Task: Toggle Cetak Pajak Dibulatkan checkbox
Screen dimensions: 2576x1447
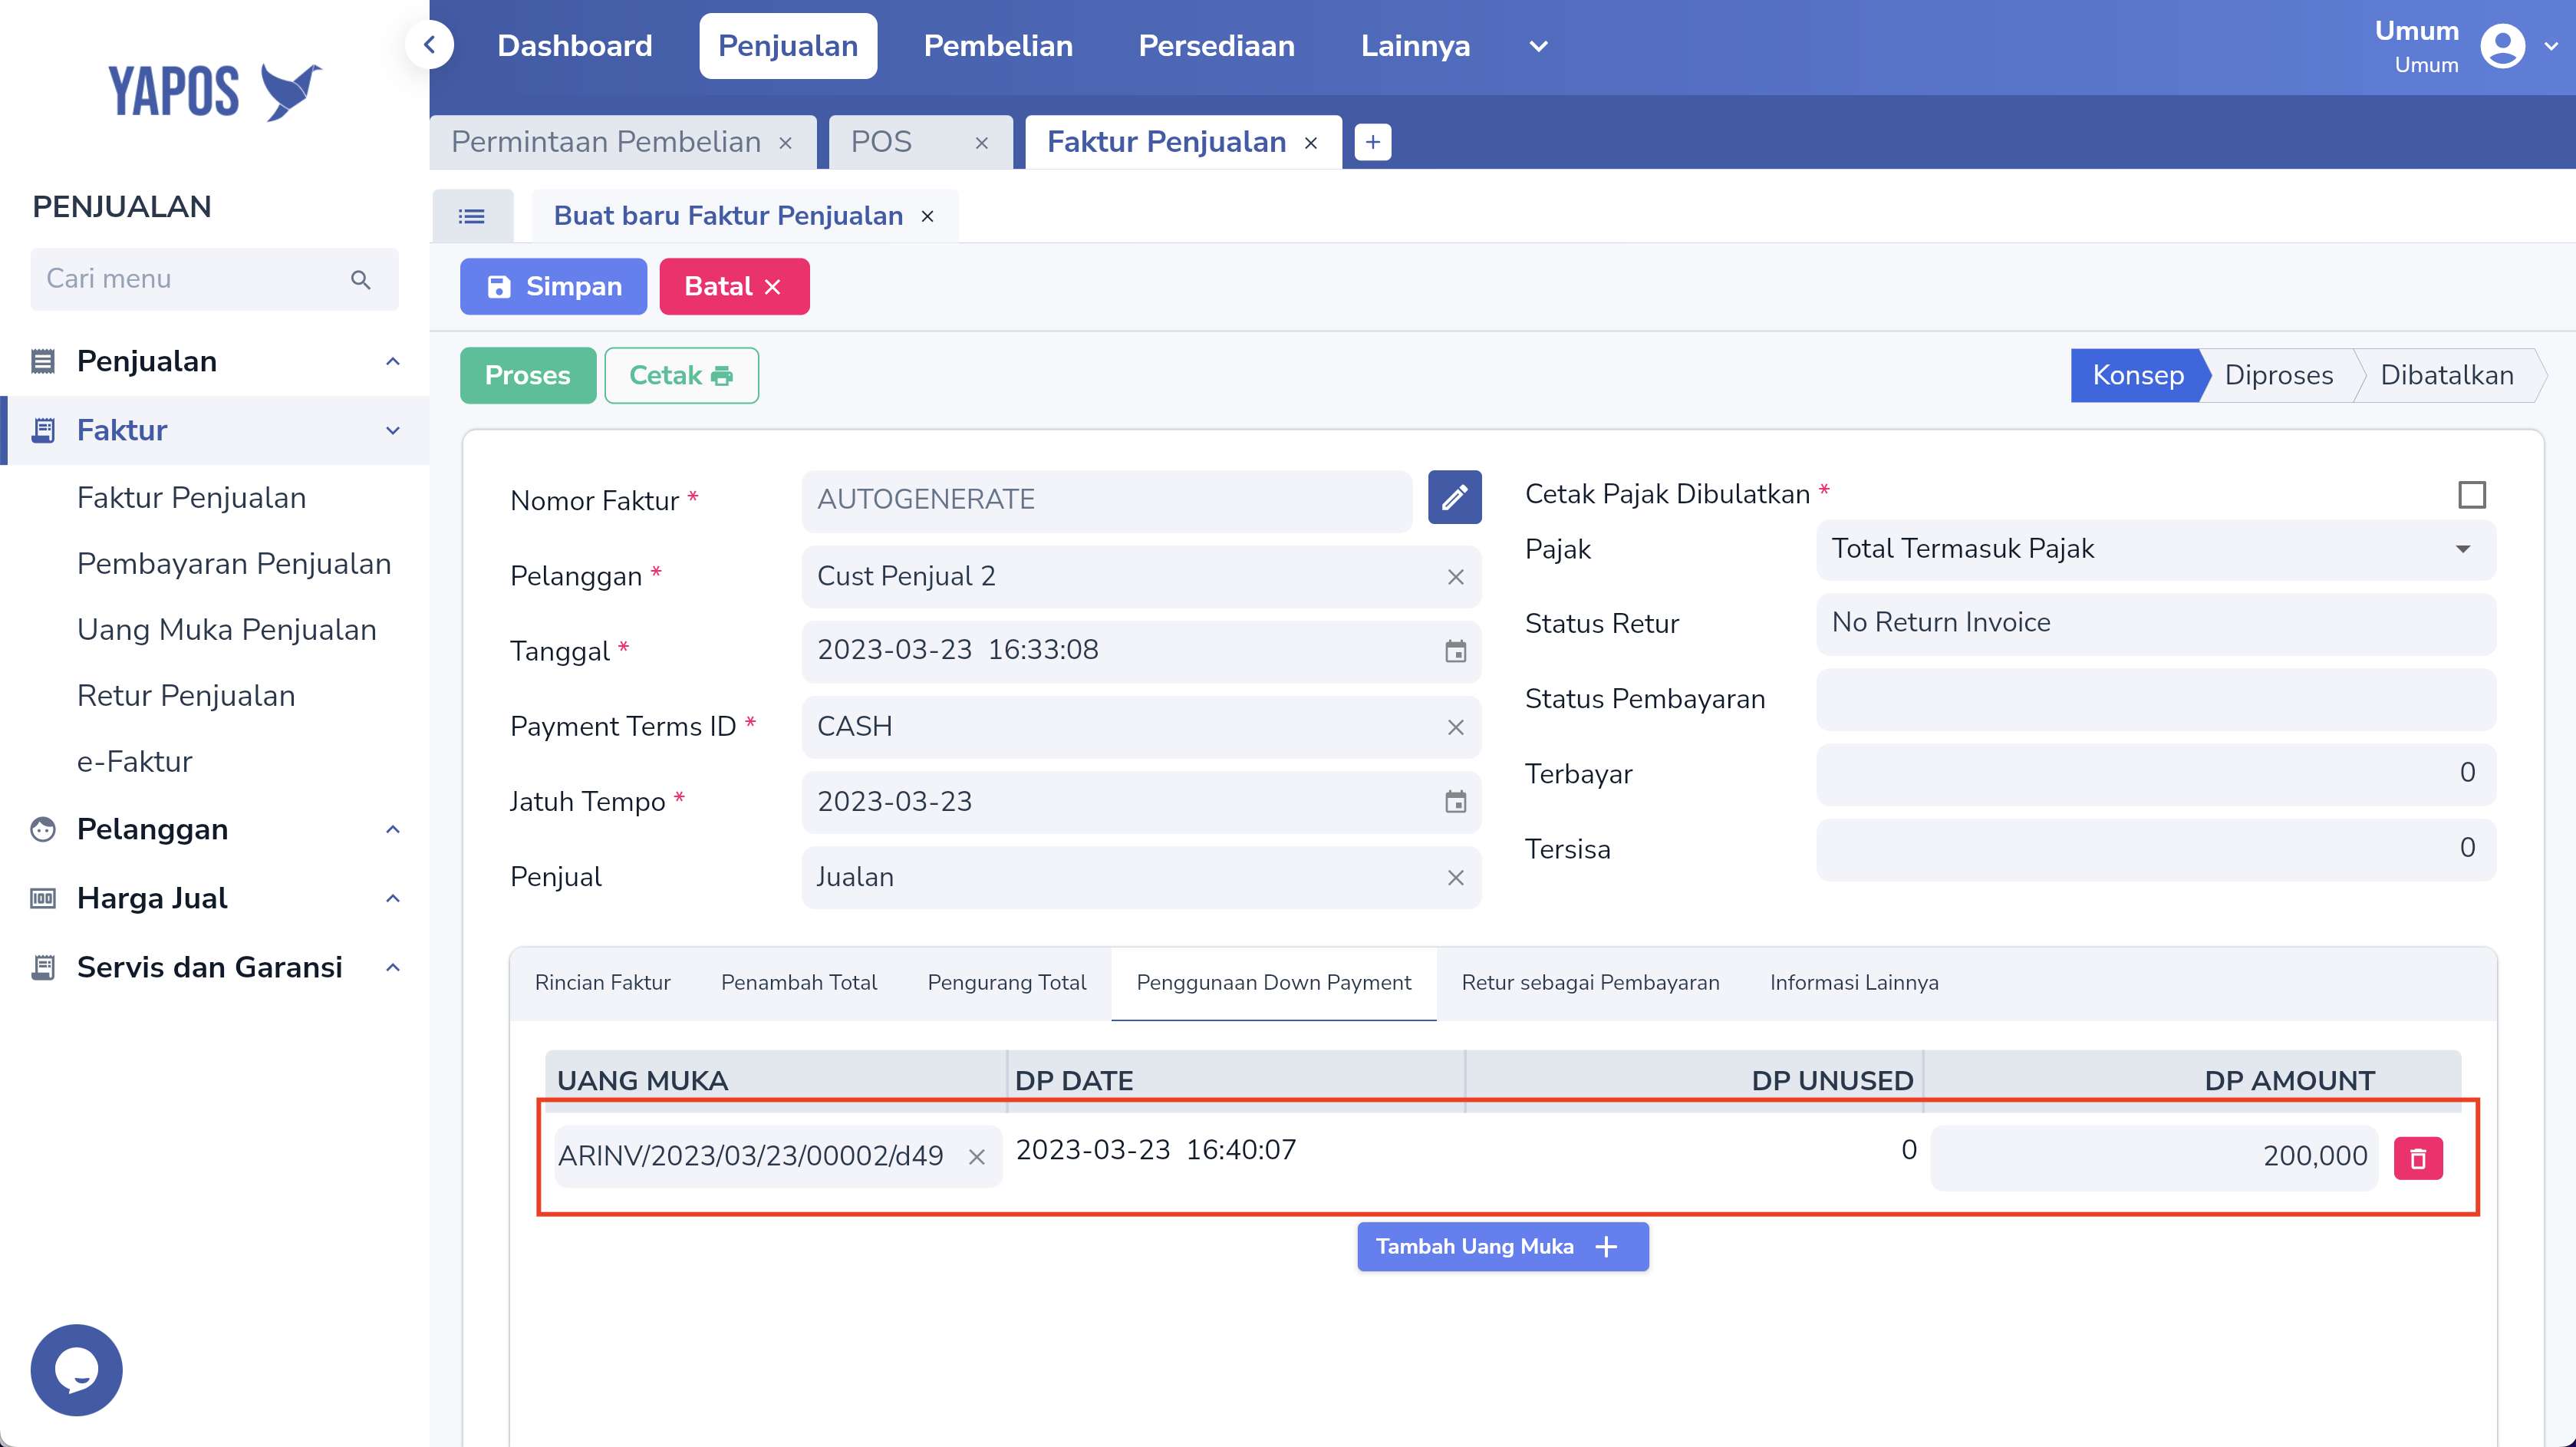Action: (2471, 494)
